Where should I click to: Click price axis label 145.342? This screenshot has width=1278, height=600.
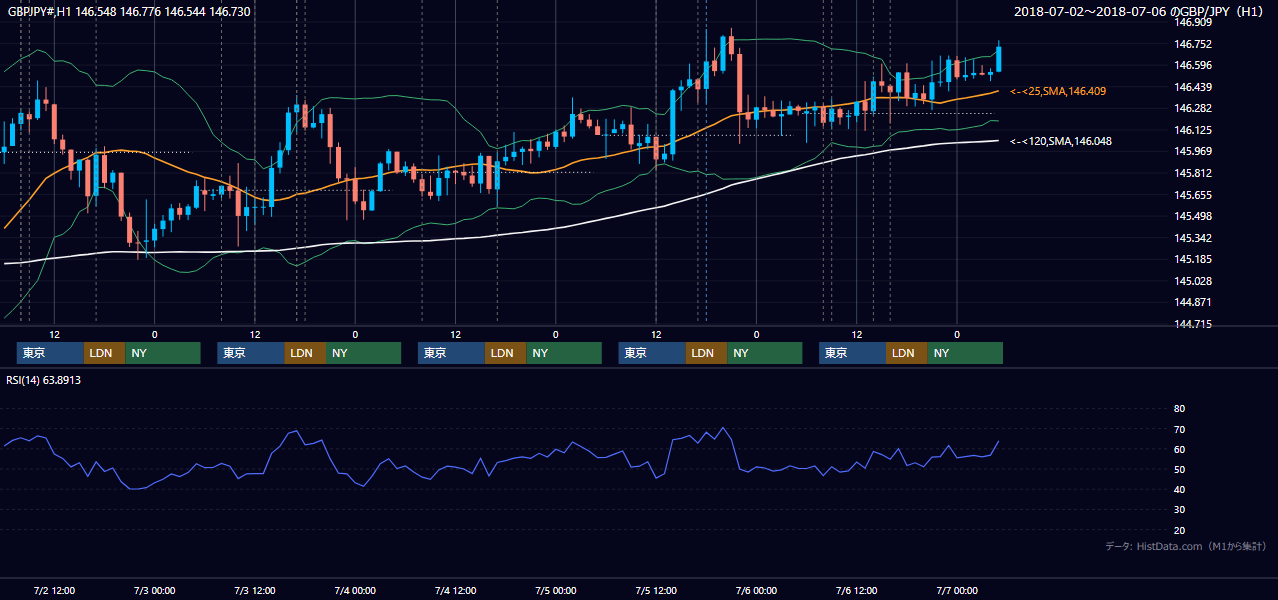point(1194,238)
